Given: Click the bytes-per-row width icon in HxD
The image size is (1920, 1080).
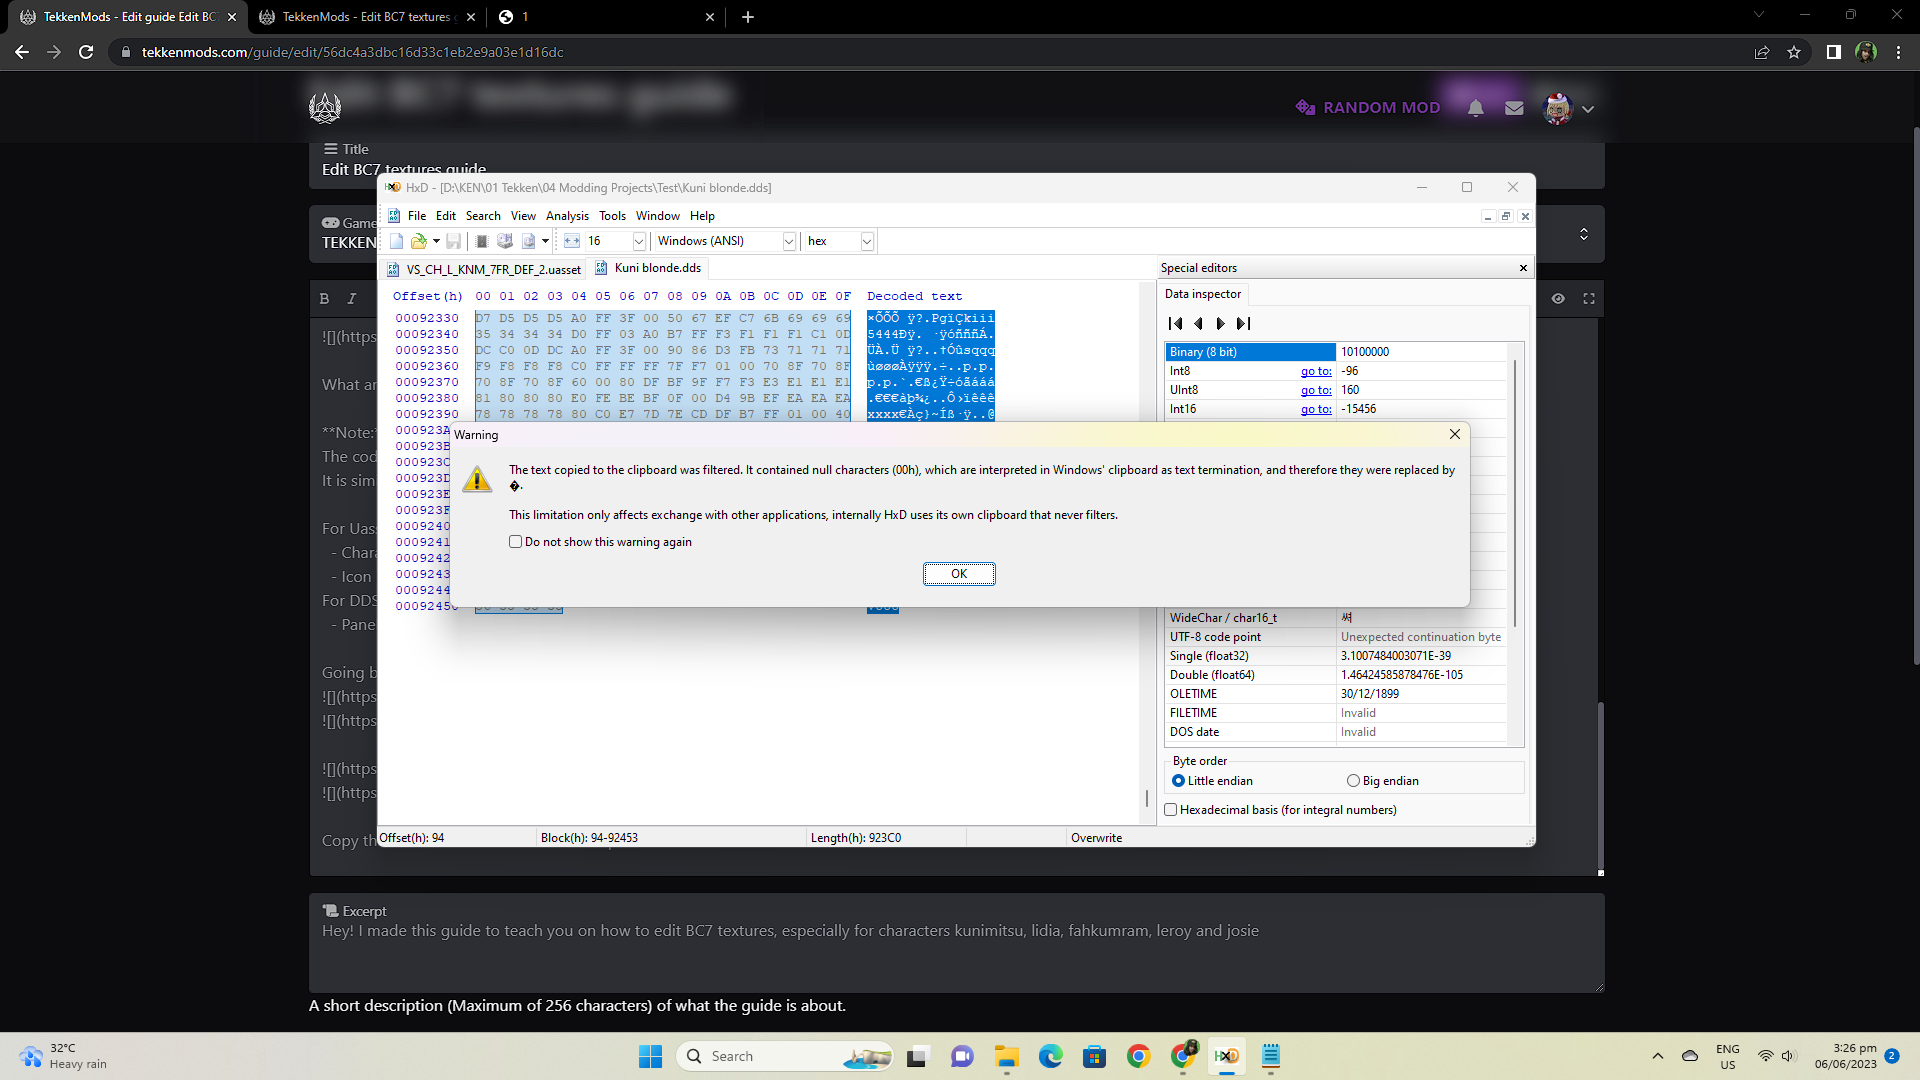Looking at the screenshot, I should [572, 241].
